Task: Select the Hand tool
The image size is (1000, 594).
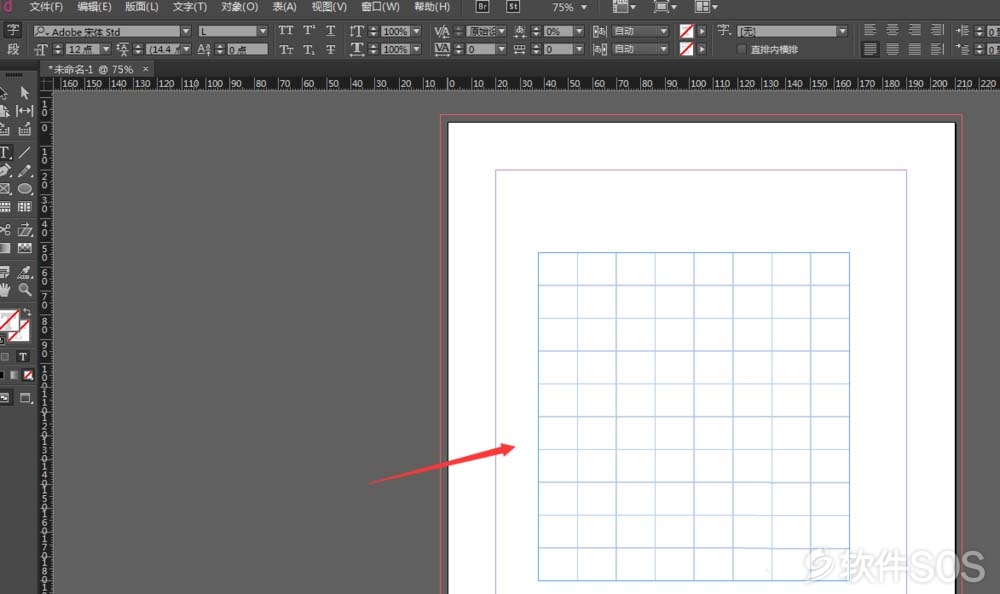Action: pyautogui.click(x=5, y=290)
